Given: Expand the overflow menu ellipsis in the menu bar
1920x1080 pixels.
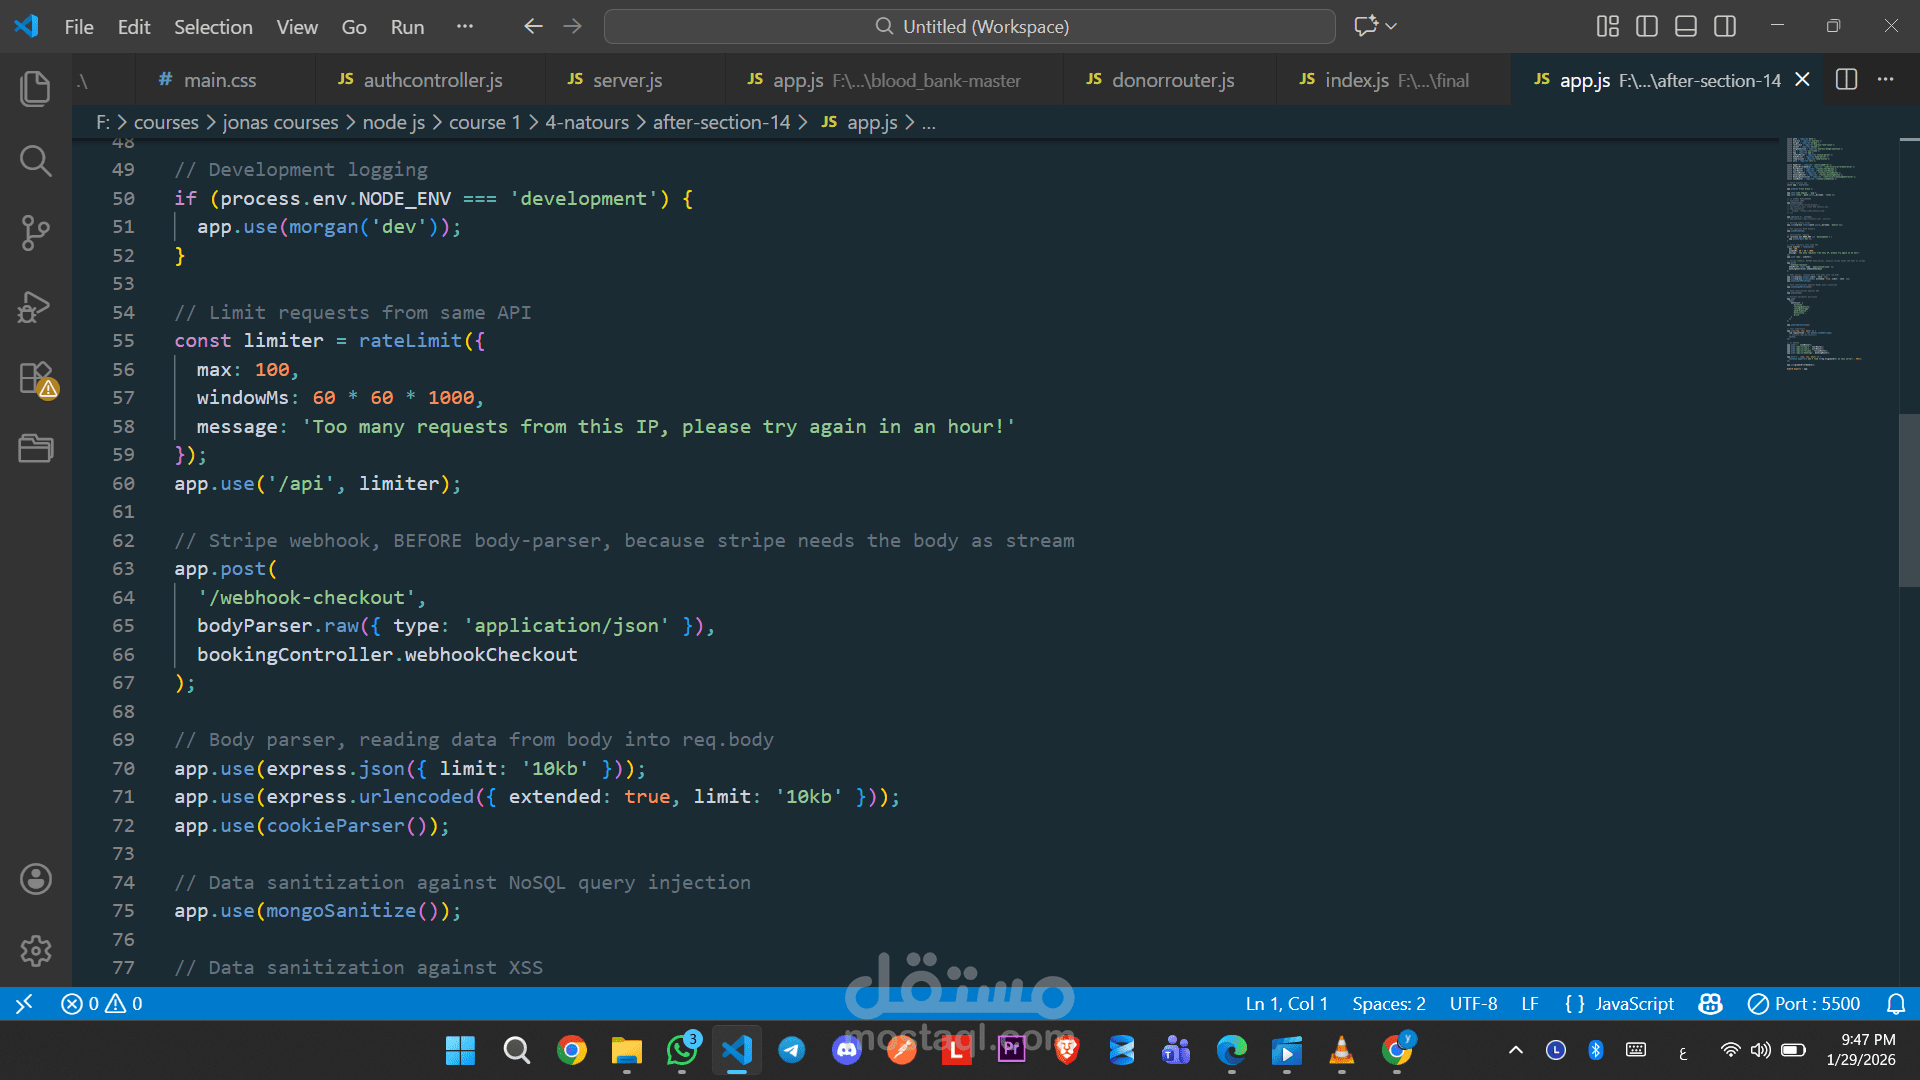Looking at the screenshot, I should point(464,26).
